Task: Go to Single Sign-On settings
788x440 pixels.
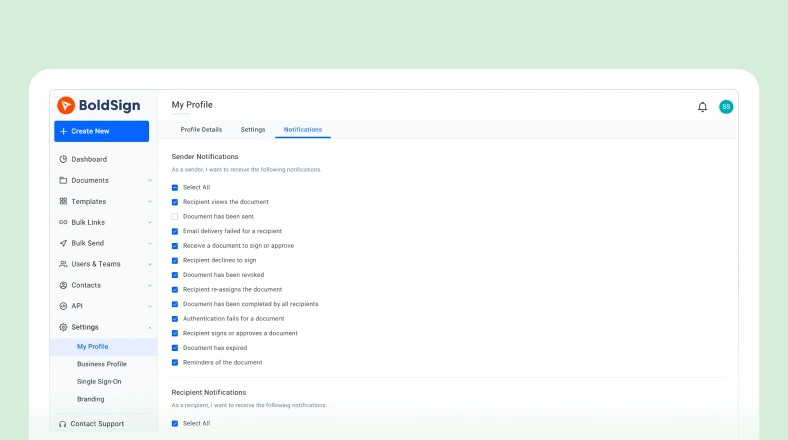Action: point(100,382)
